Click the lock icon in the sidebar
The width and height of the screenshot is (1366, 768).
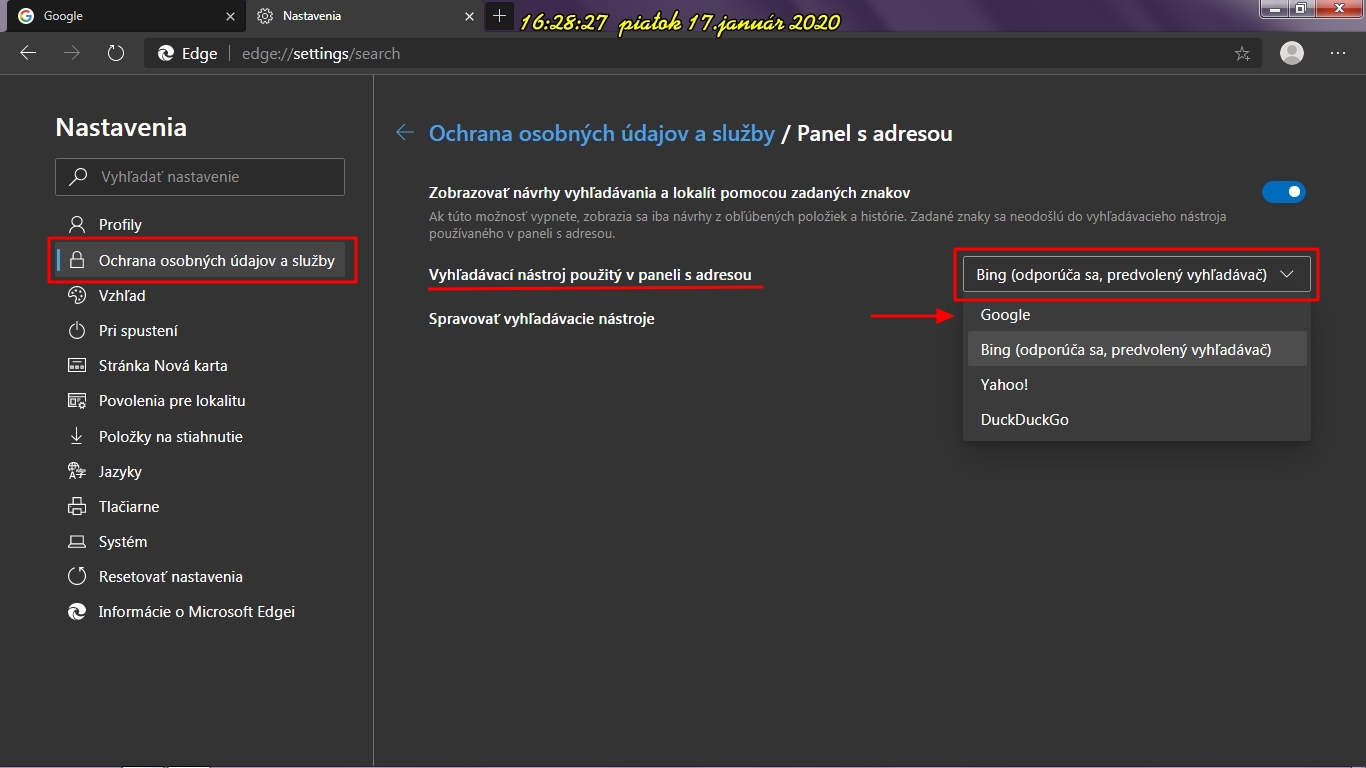coord(77,260)
